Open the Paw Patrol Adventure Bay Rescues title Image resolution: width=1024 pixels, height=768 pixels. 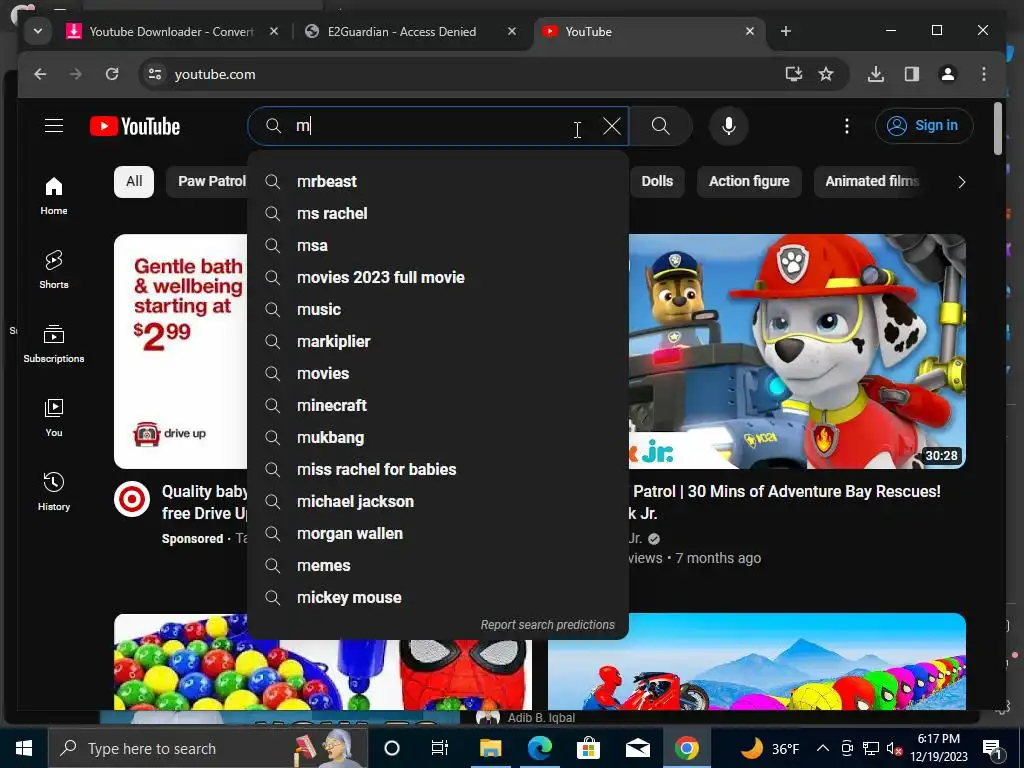[x=787, y=502]
